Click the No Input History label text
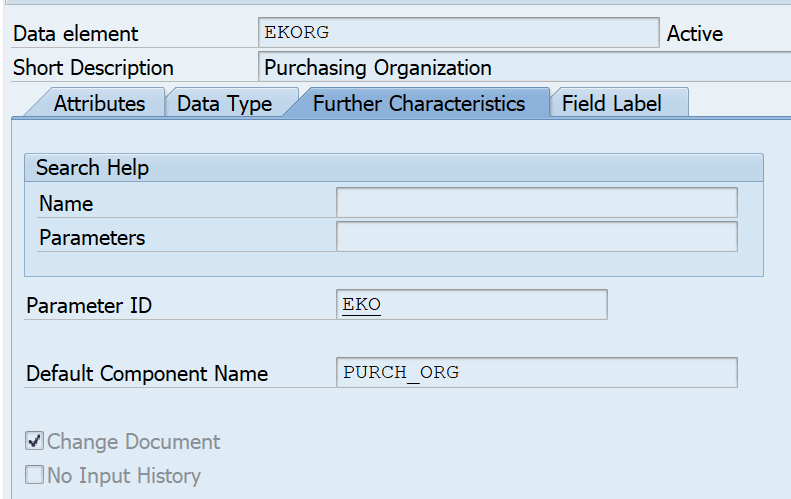 coord(124,476)
